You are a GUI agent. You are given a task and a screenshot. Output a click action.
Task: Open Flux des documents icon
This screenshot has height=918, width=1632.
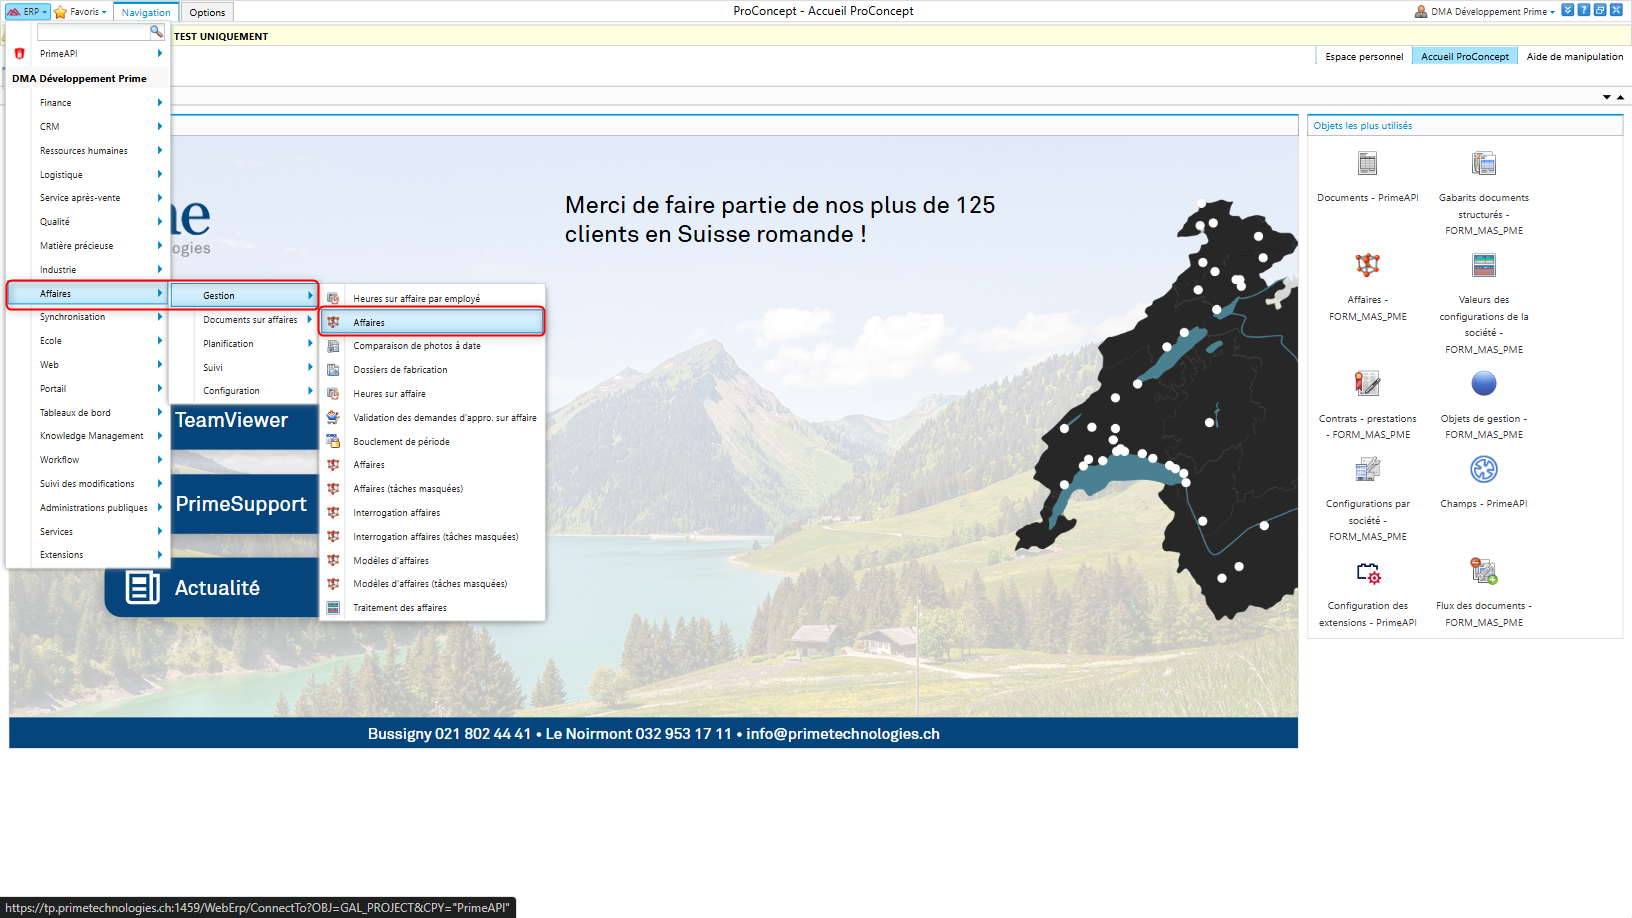tap(1483, 572)
